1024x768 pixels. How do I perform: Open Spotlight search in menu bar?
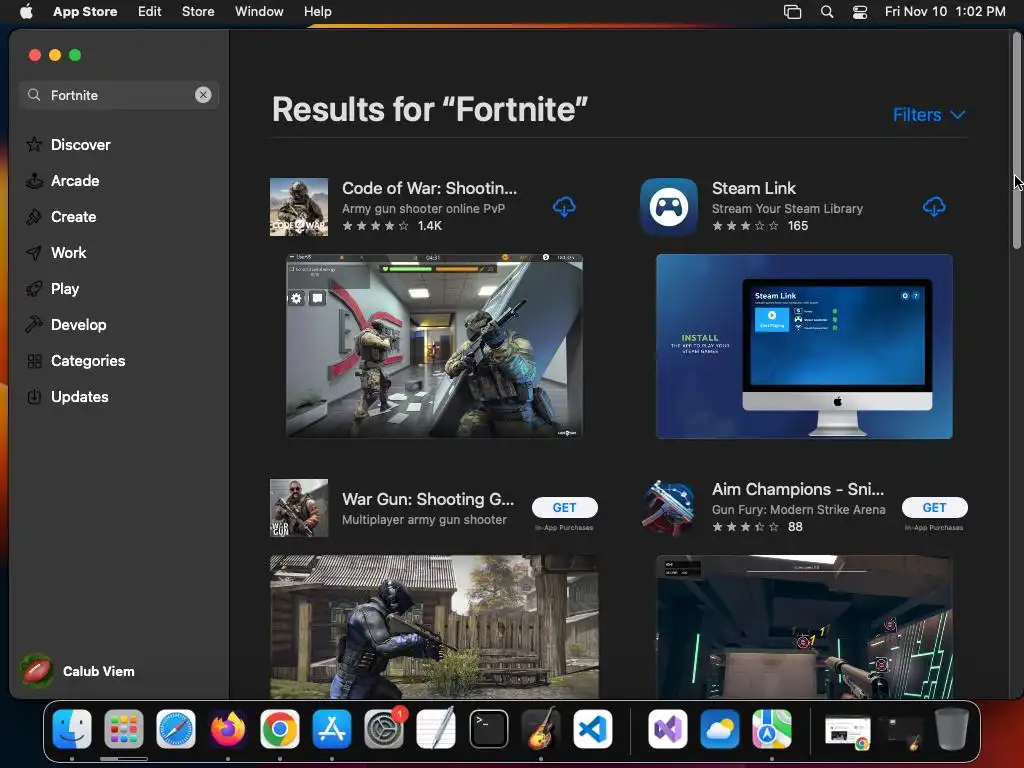827,12
